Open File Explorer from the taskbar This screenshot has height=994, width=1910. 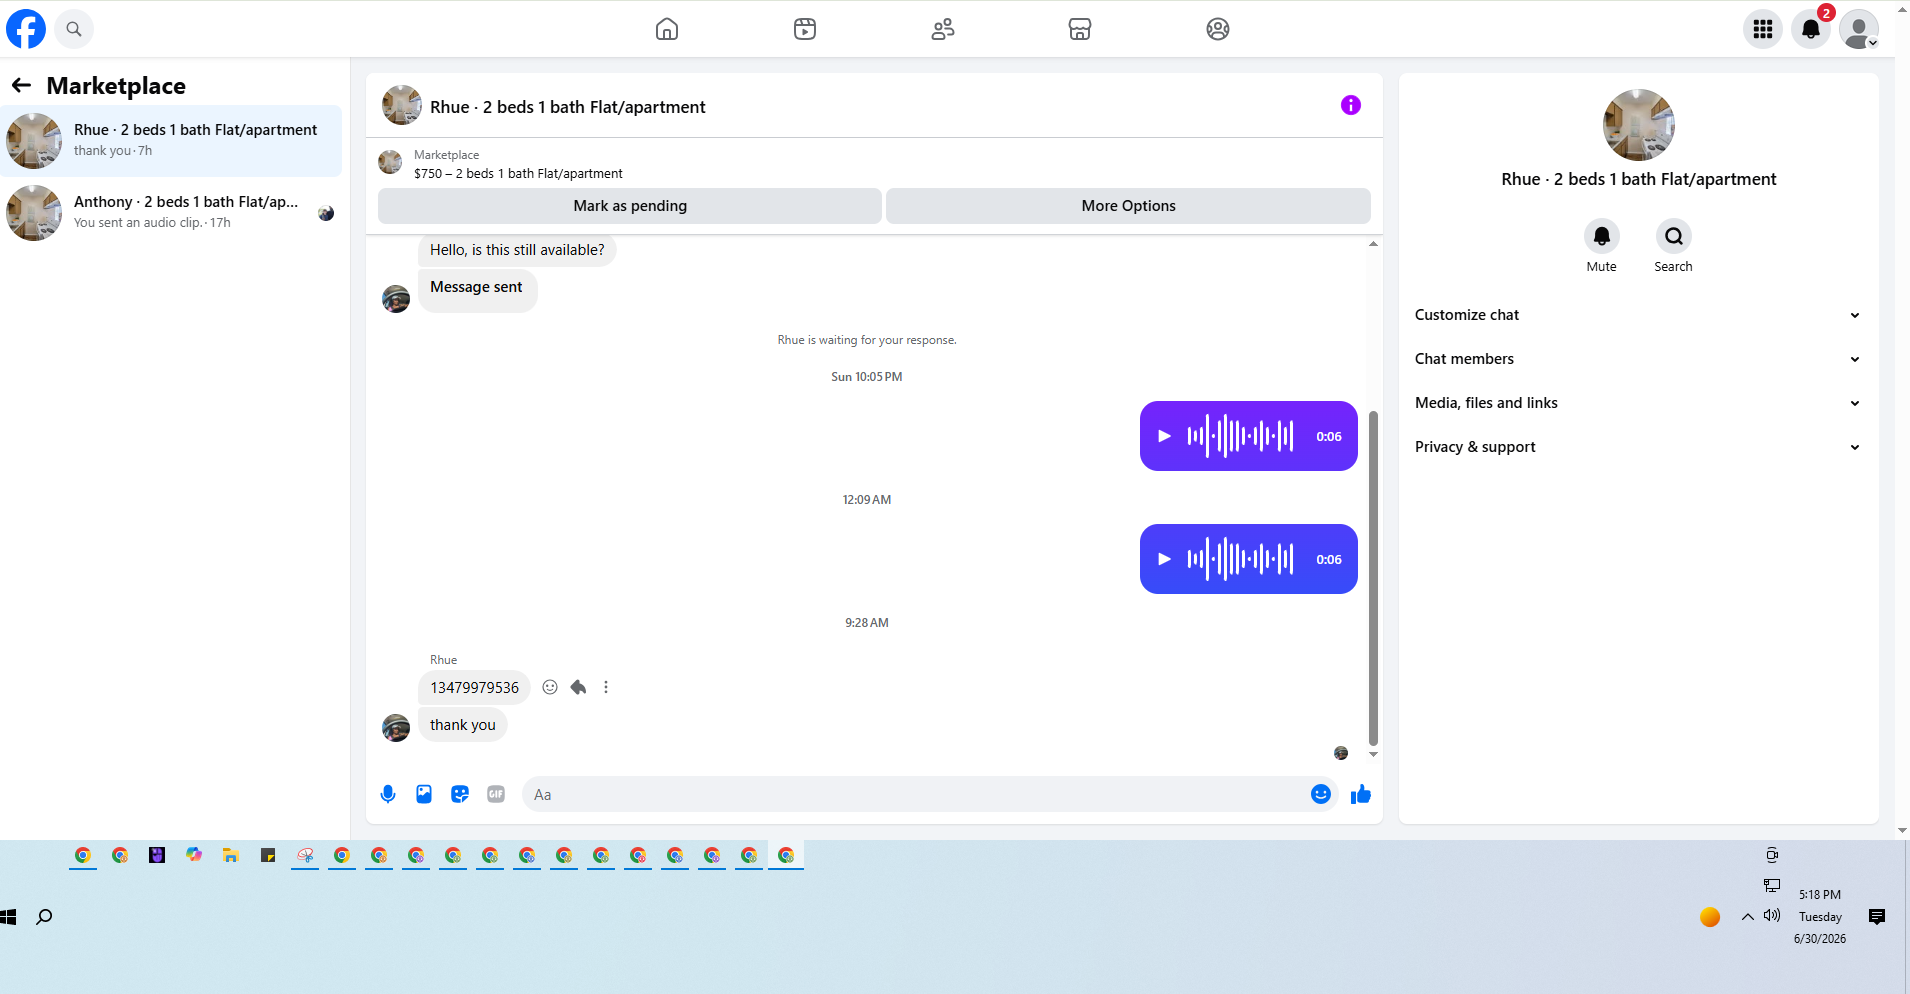231,855
